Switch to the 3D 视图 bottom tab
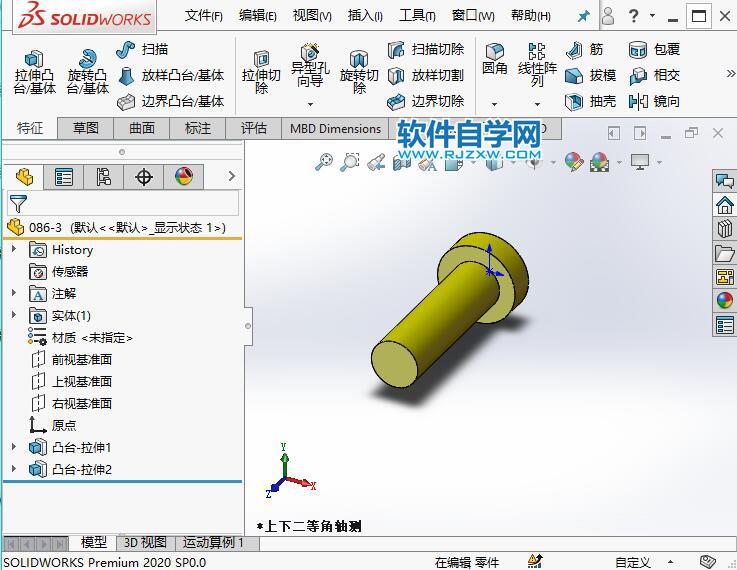The image size is (737, 570). (x=145, y=543)
